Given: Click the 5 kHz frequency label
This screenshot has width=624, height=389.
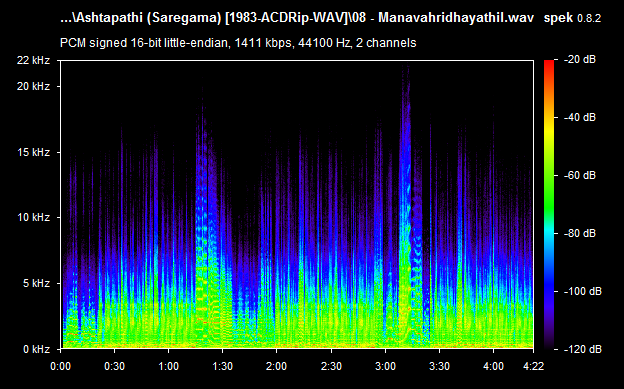Looking at the screenshot, I should [x=37, y=283].
